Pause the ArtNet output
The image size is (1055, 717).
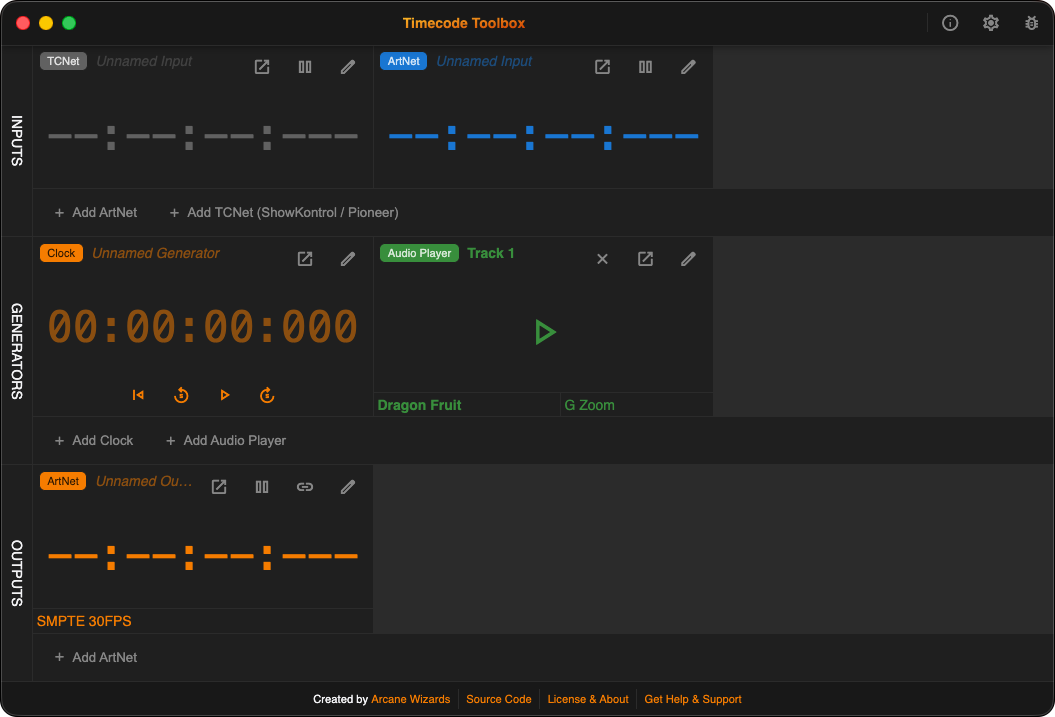262,487
